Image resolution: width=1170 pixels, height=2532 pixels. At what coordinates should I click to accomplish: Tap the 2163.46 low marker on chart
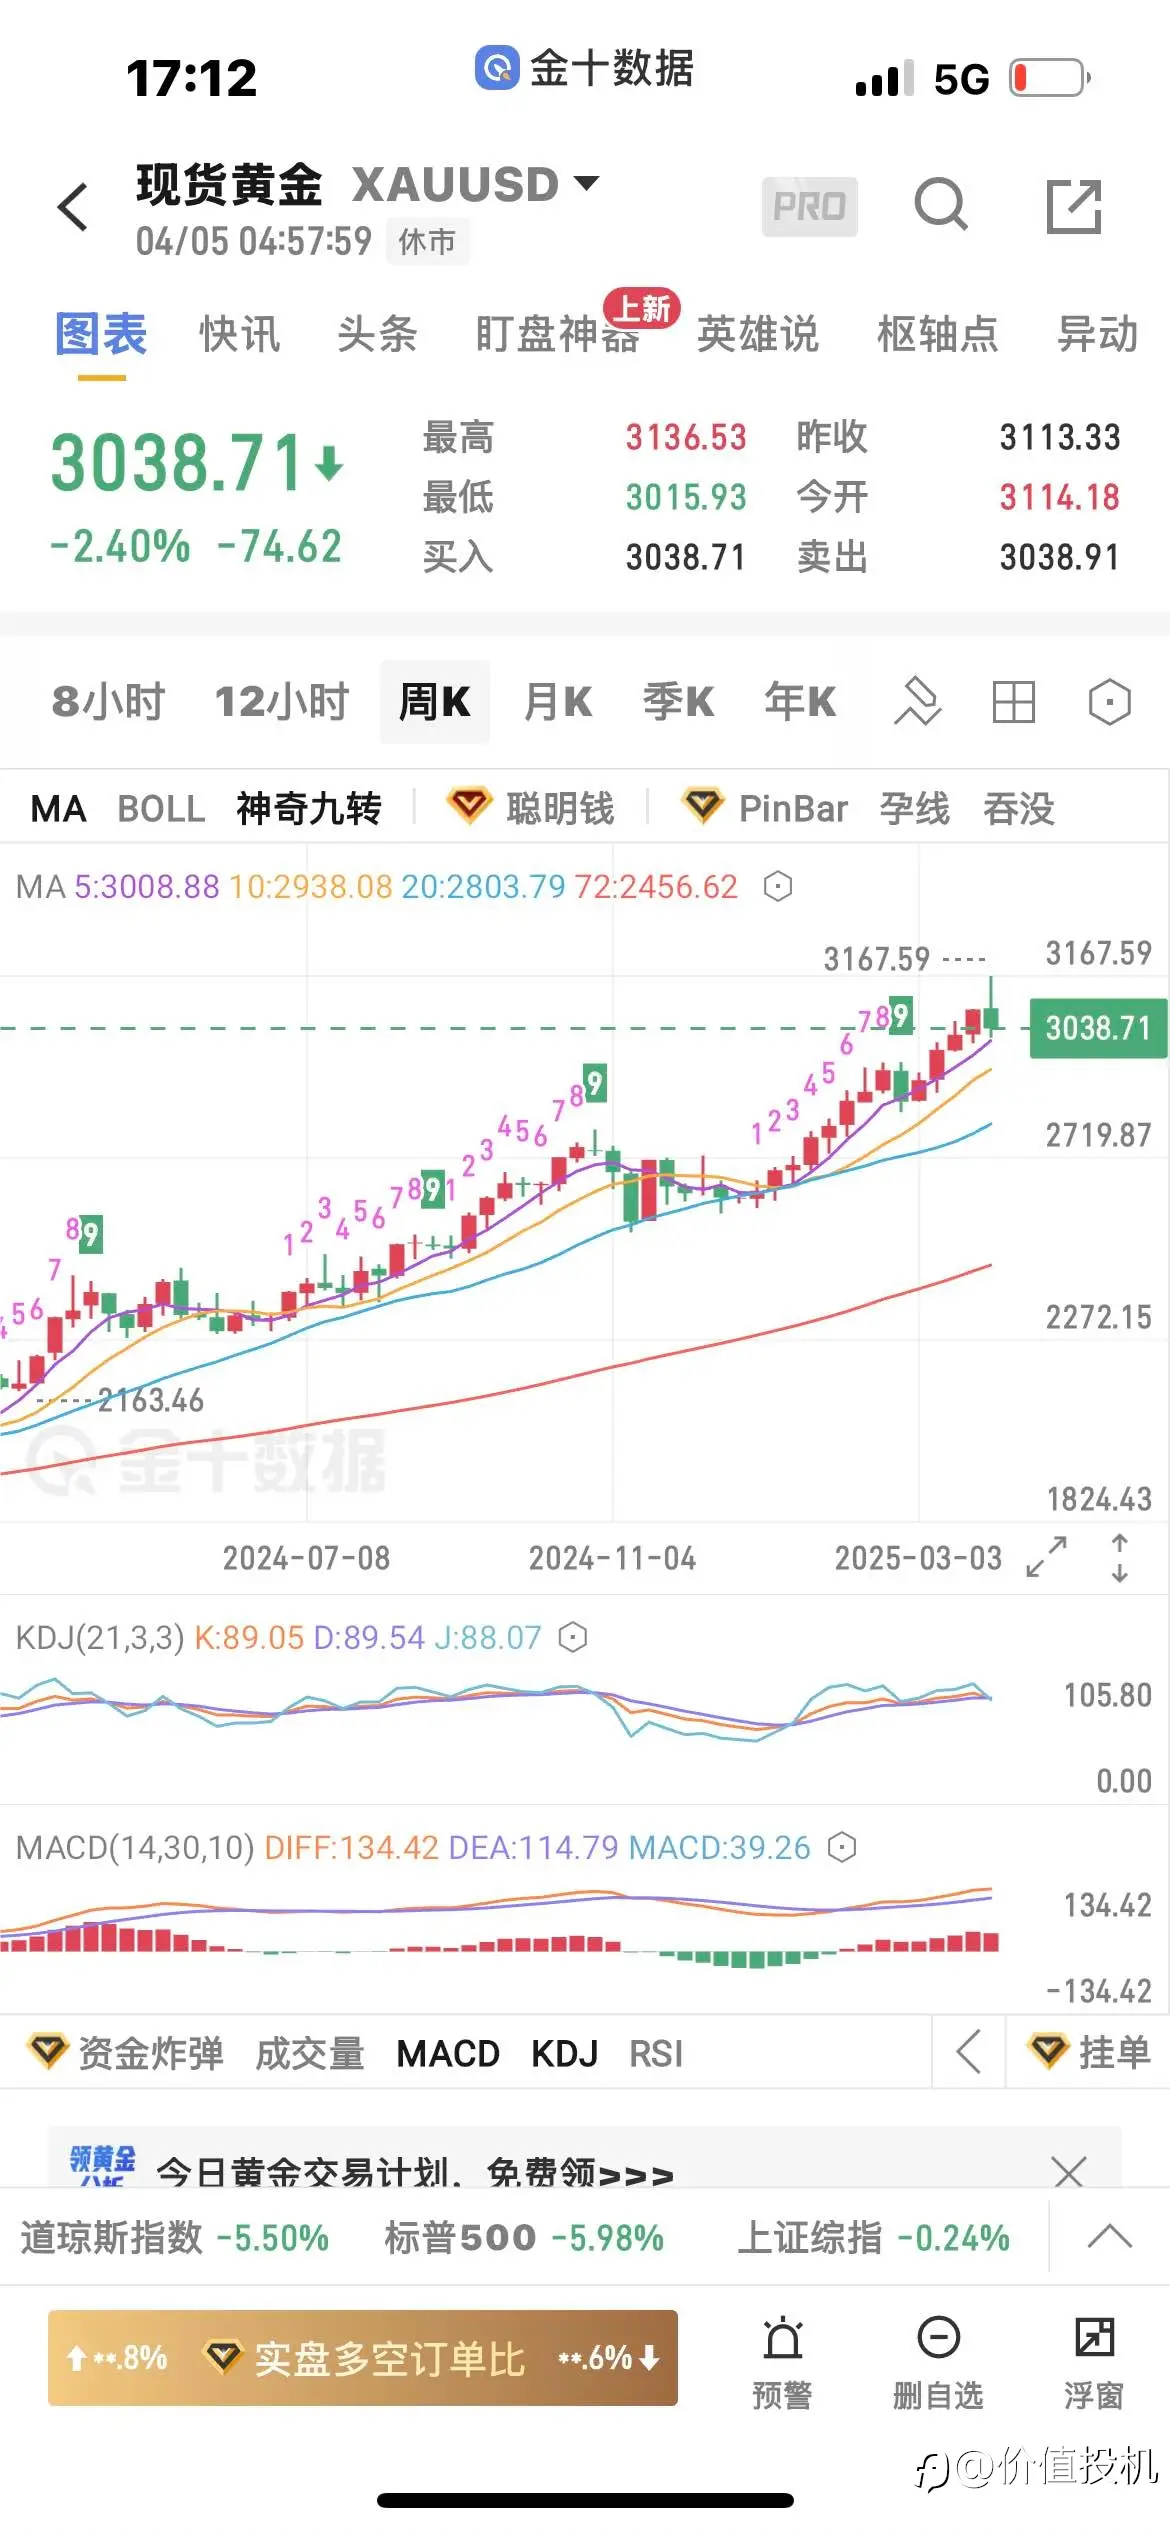(x=151, y=1400)
